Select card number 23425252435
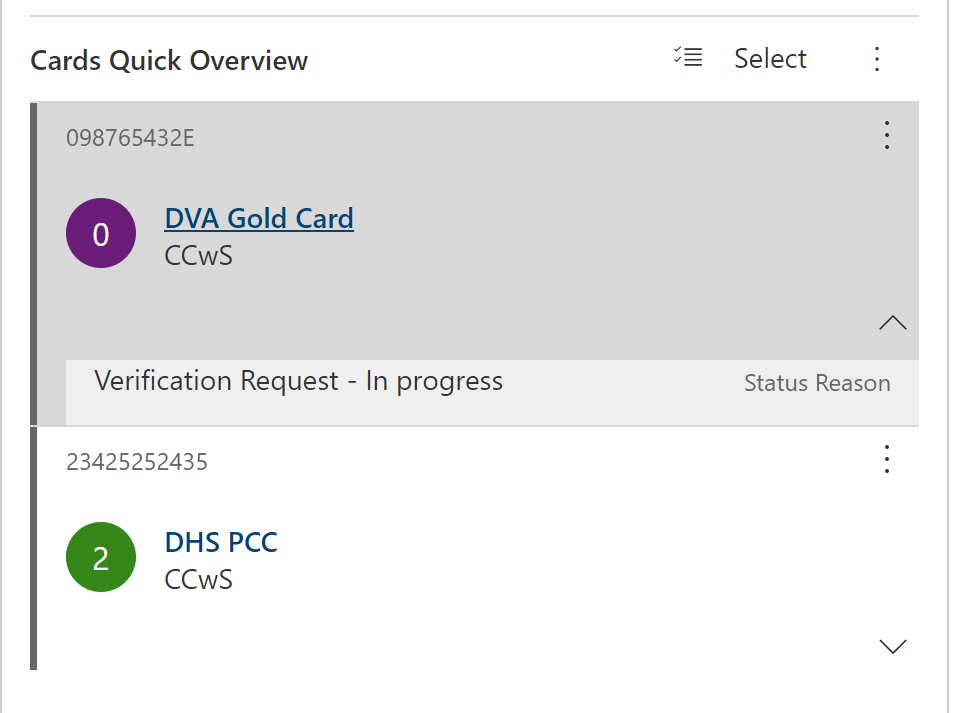968x713 pixels. coord(137,462)
